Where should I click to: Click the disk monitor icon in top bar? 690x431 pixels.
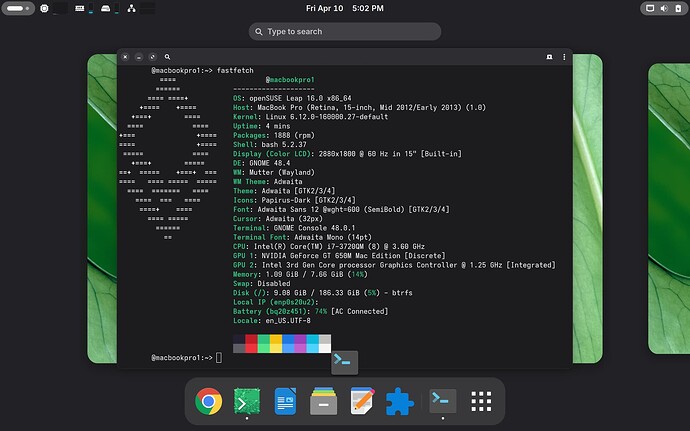(x=106, y=8)
